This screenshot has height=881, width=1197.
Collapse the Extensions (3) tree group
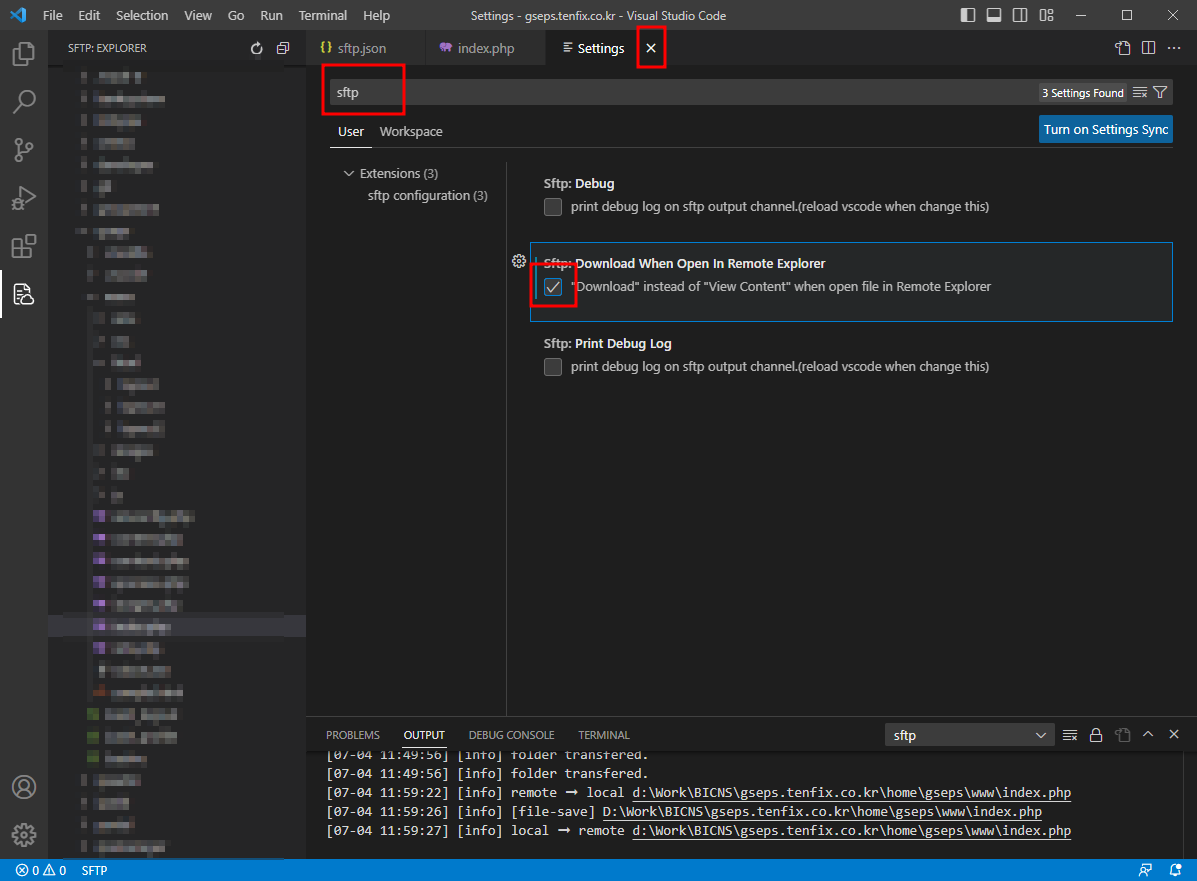(349, 173)
